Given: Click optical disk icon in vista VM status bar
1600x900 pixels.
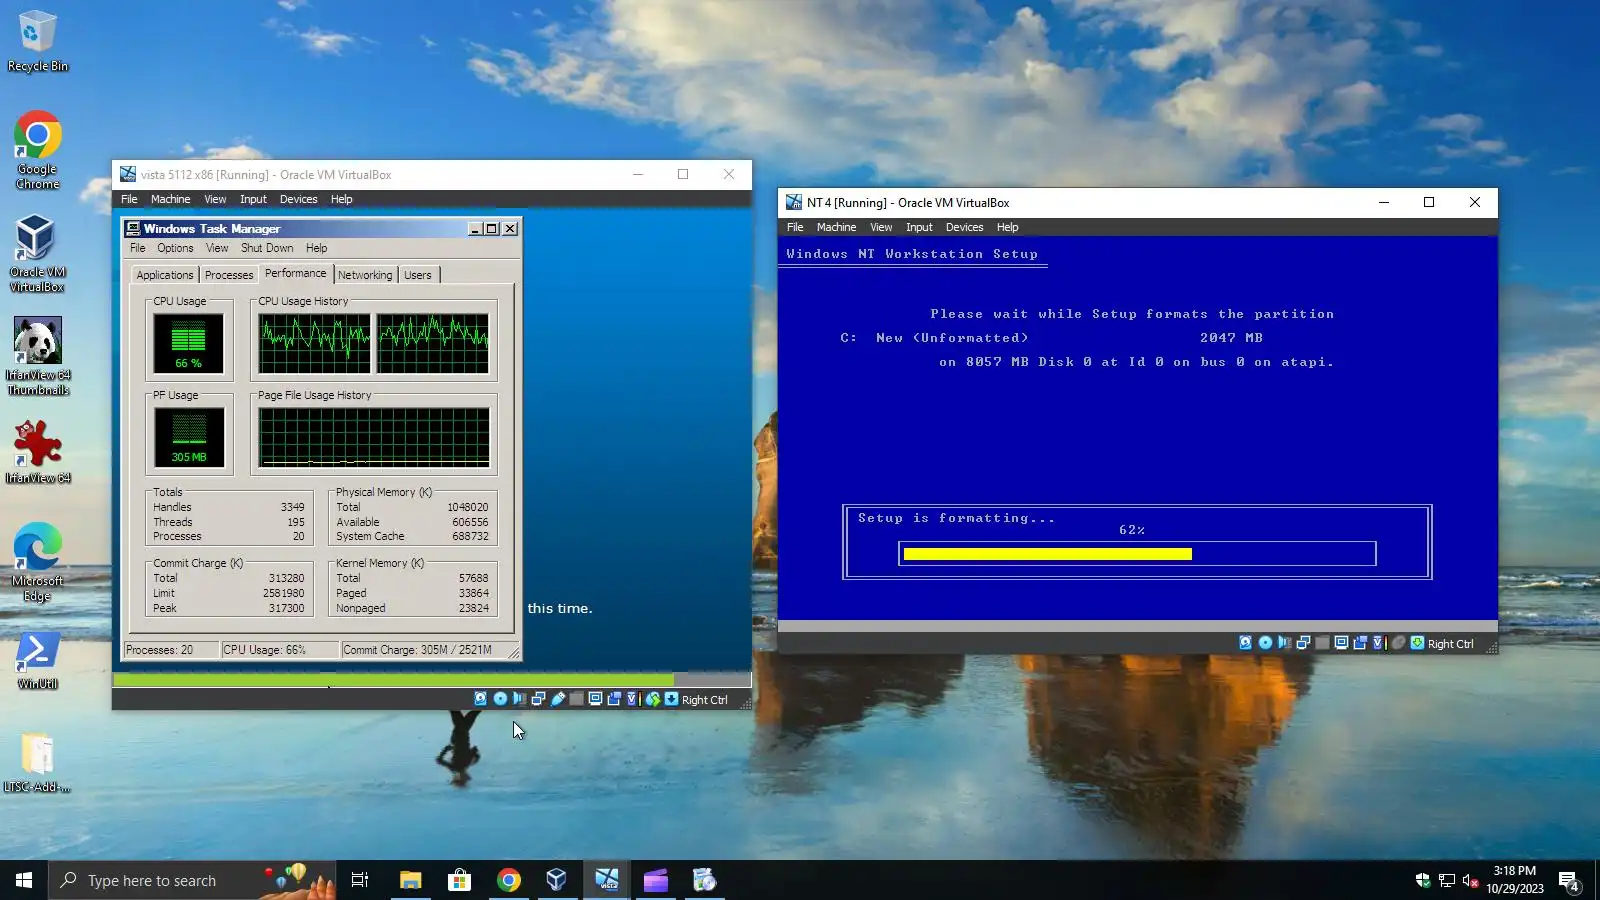Looking at the screenshot, I should pos(500,699).
